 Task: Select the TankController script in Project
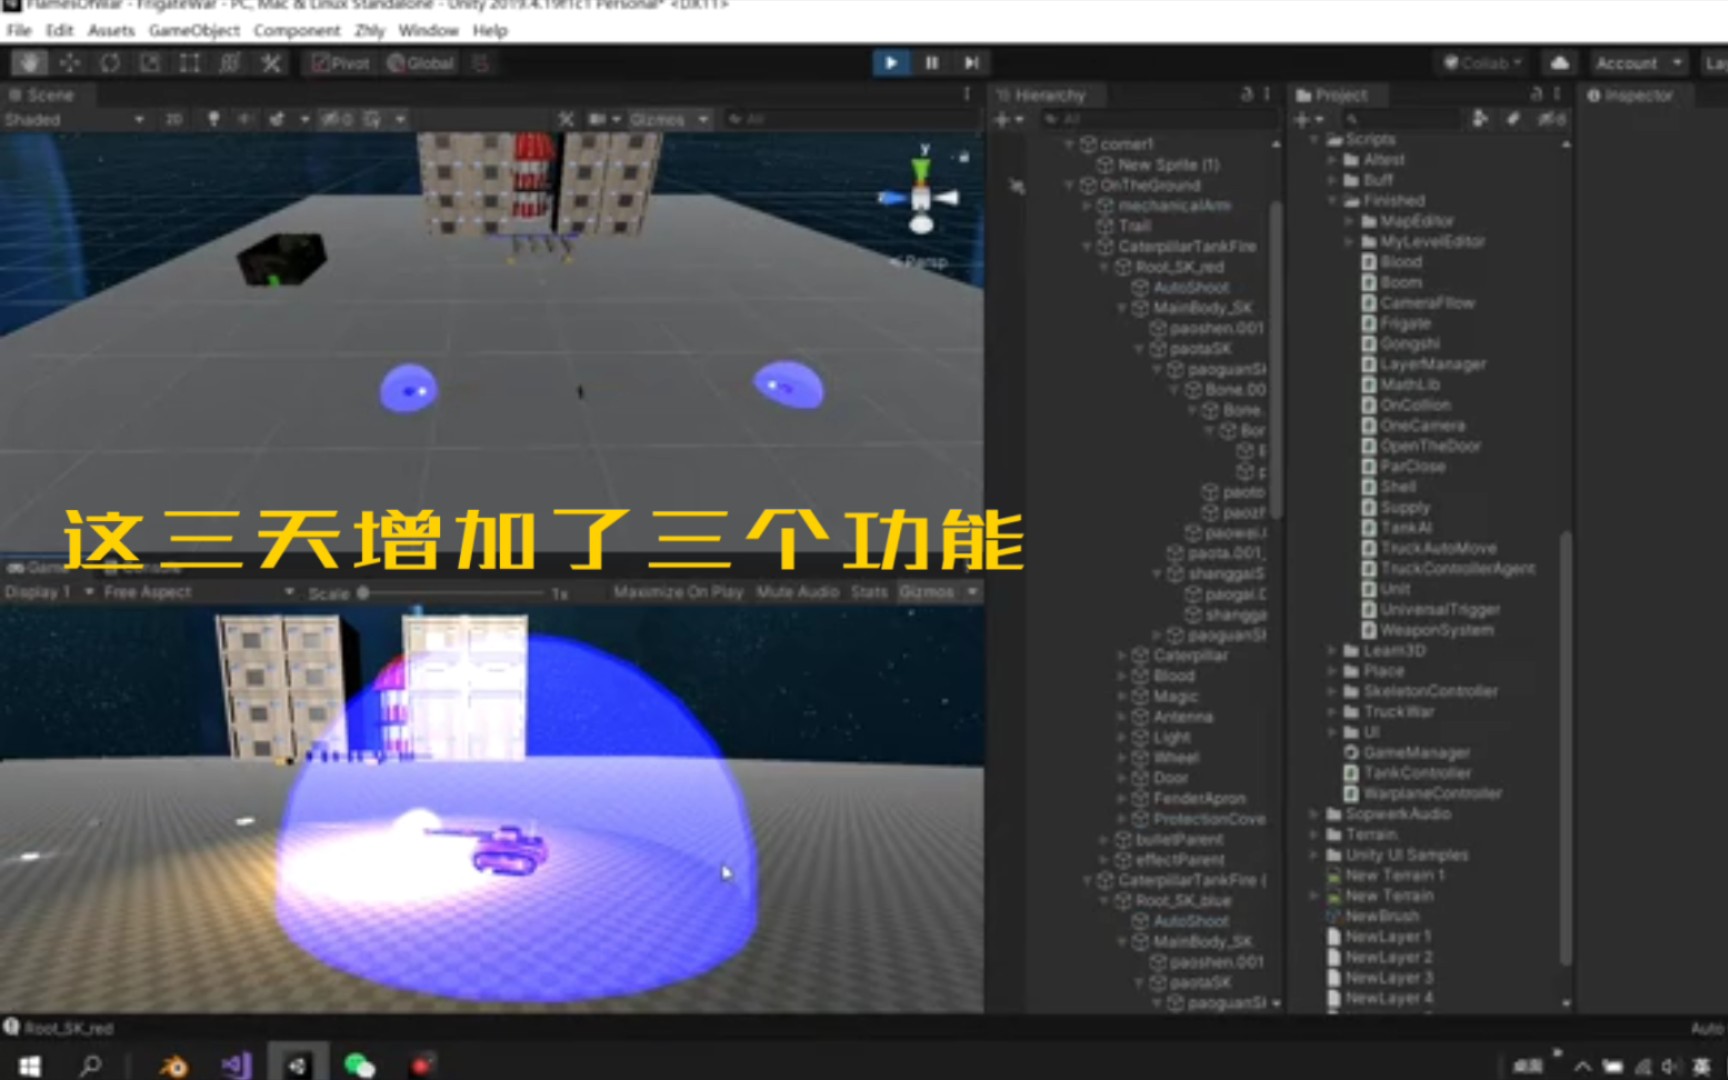click(x=1417, y=772)
